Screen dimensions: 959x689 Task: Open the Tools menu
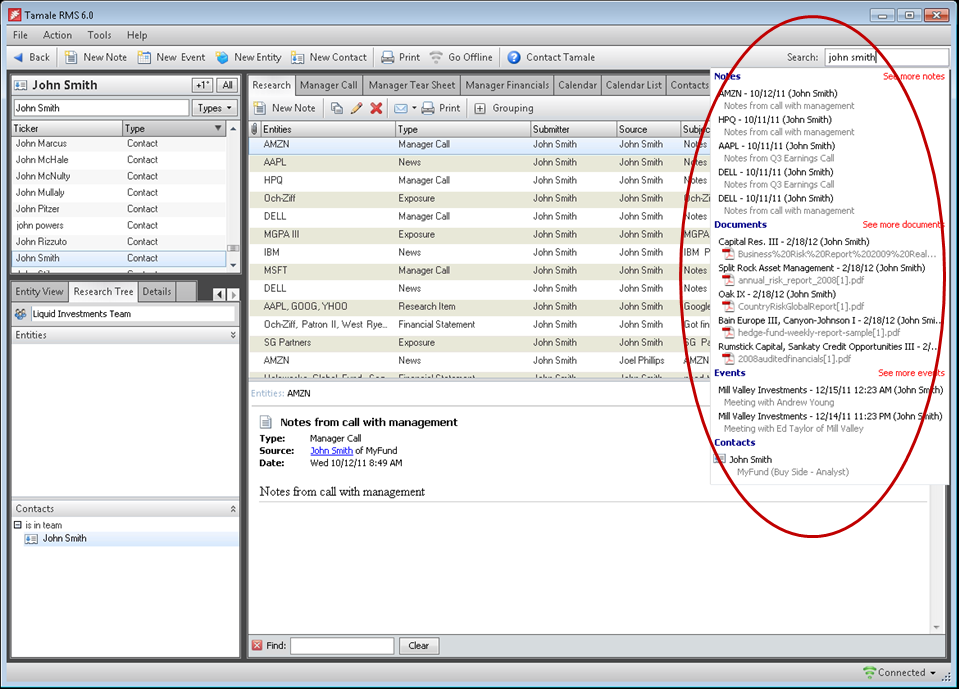pos(99,35)
